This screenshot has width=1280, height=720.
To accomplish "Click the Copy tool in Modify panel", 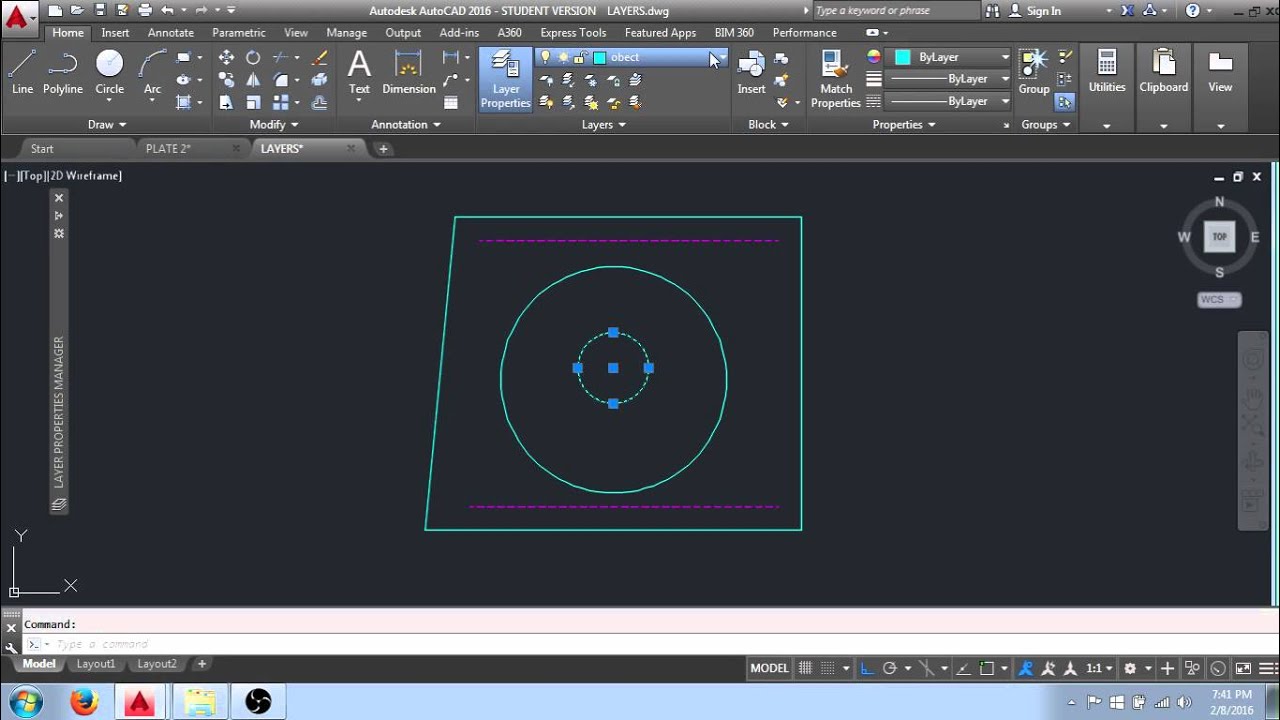I will (x=226, y=80).
